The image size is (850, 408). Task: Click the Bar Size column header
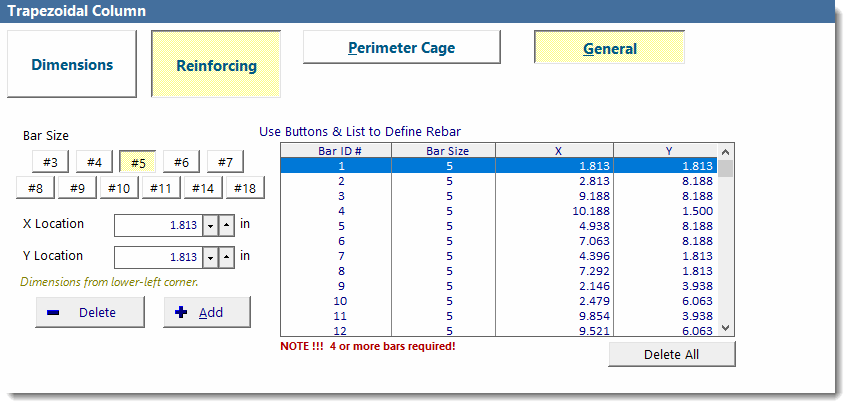pos(449,151)
